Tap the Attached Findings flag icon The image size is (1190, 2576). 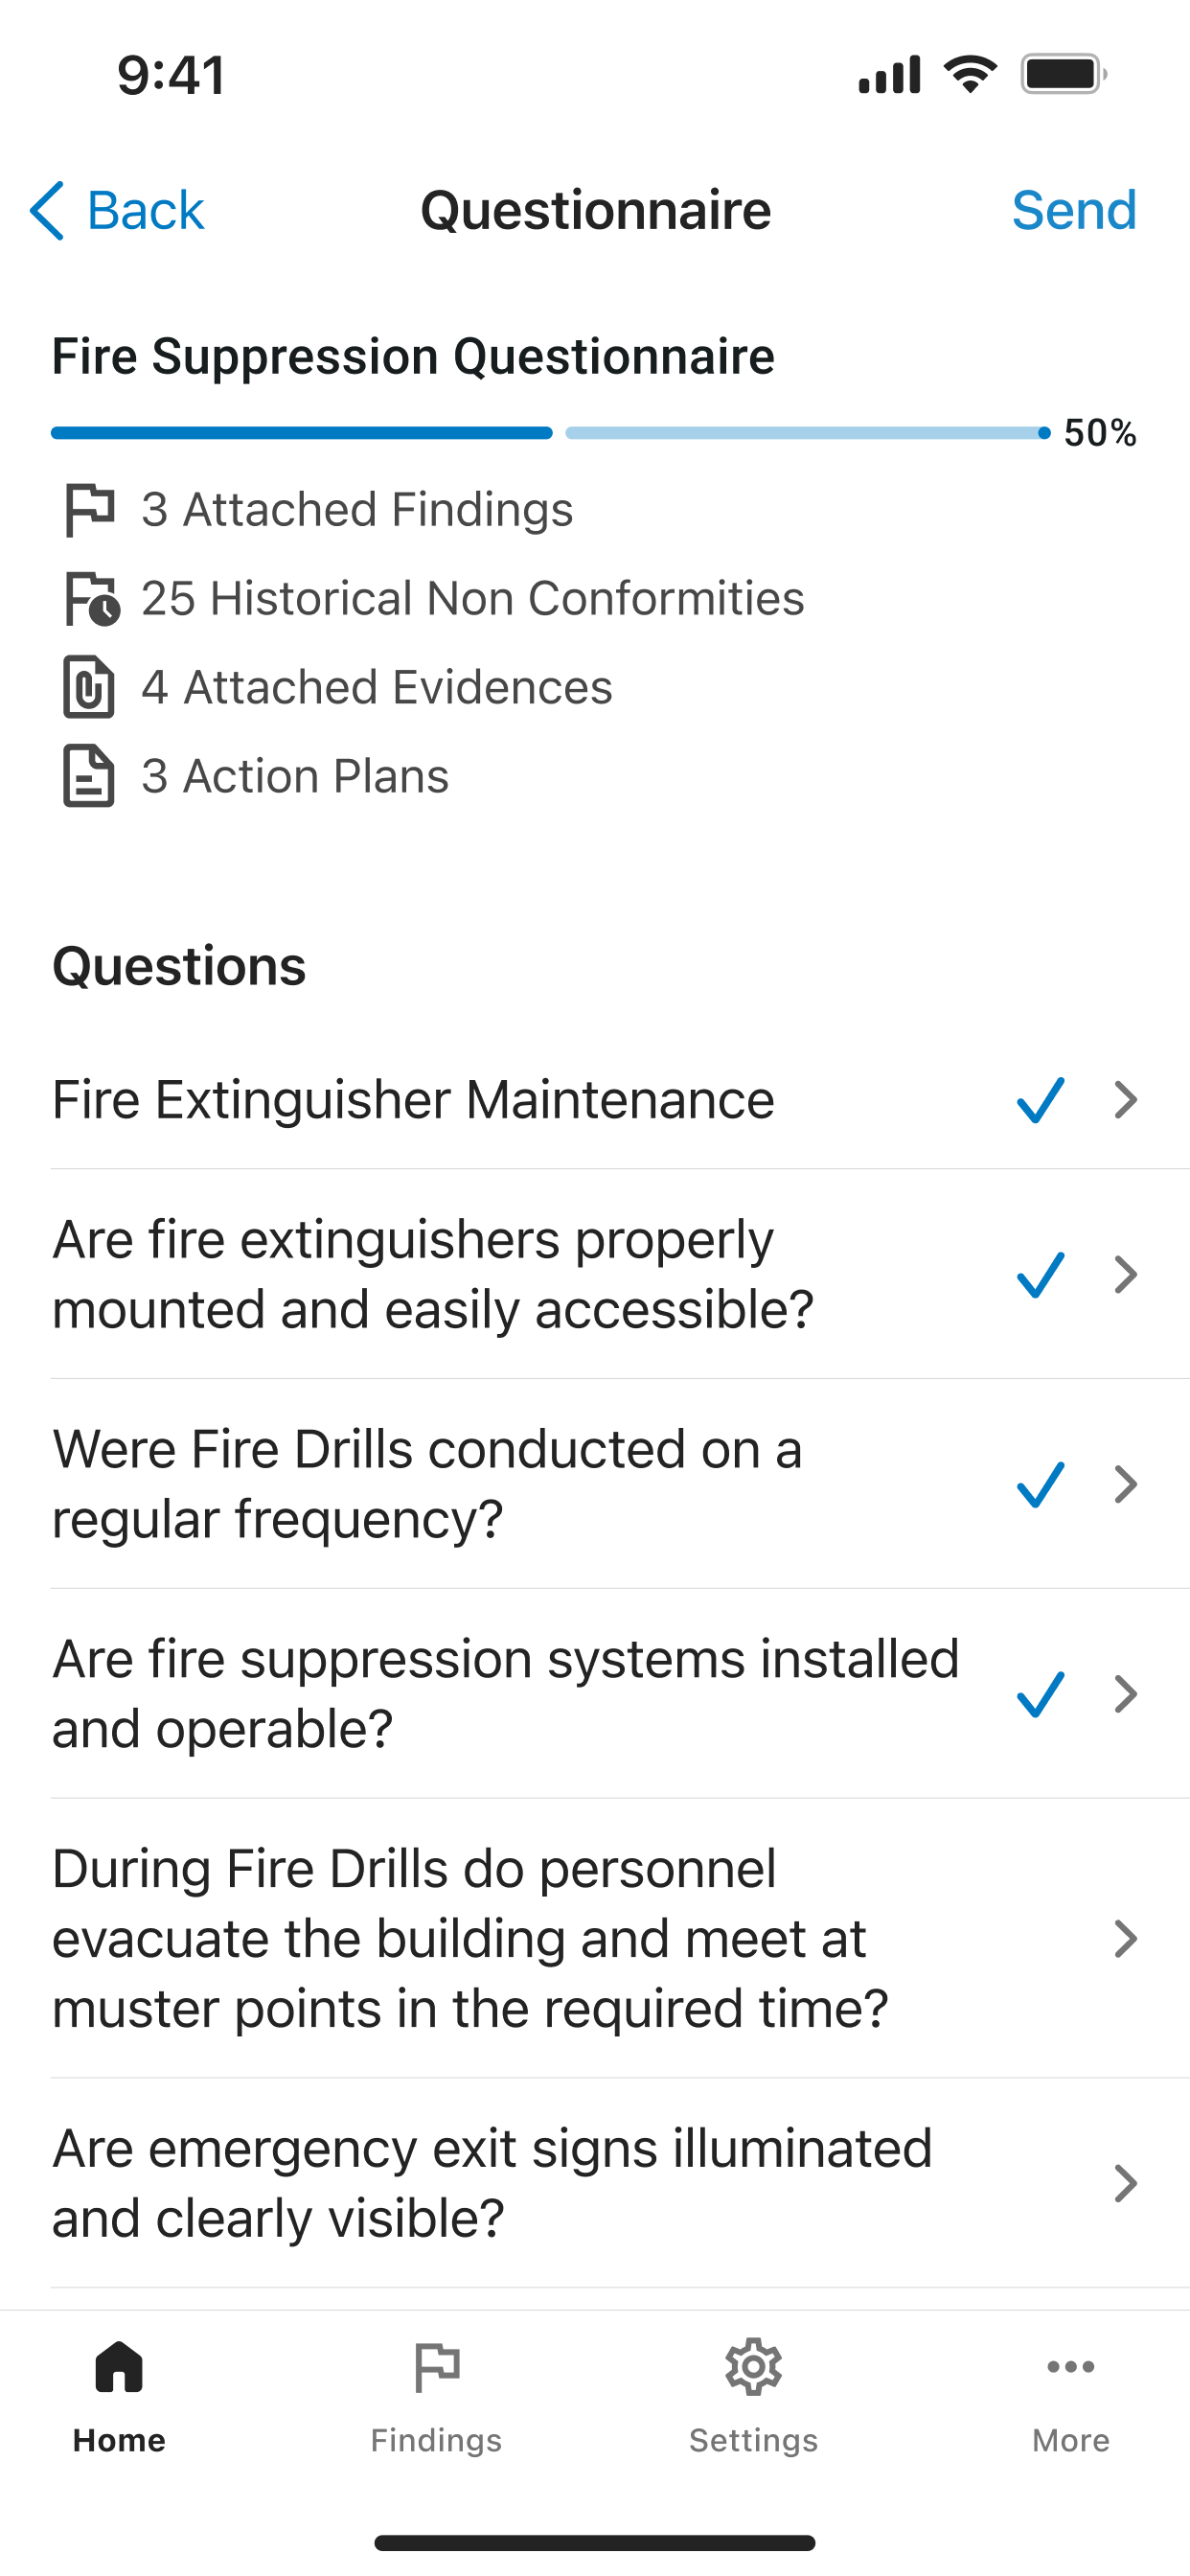(90, 510)
